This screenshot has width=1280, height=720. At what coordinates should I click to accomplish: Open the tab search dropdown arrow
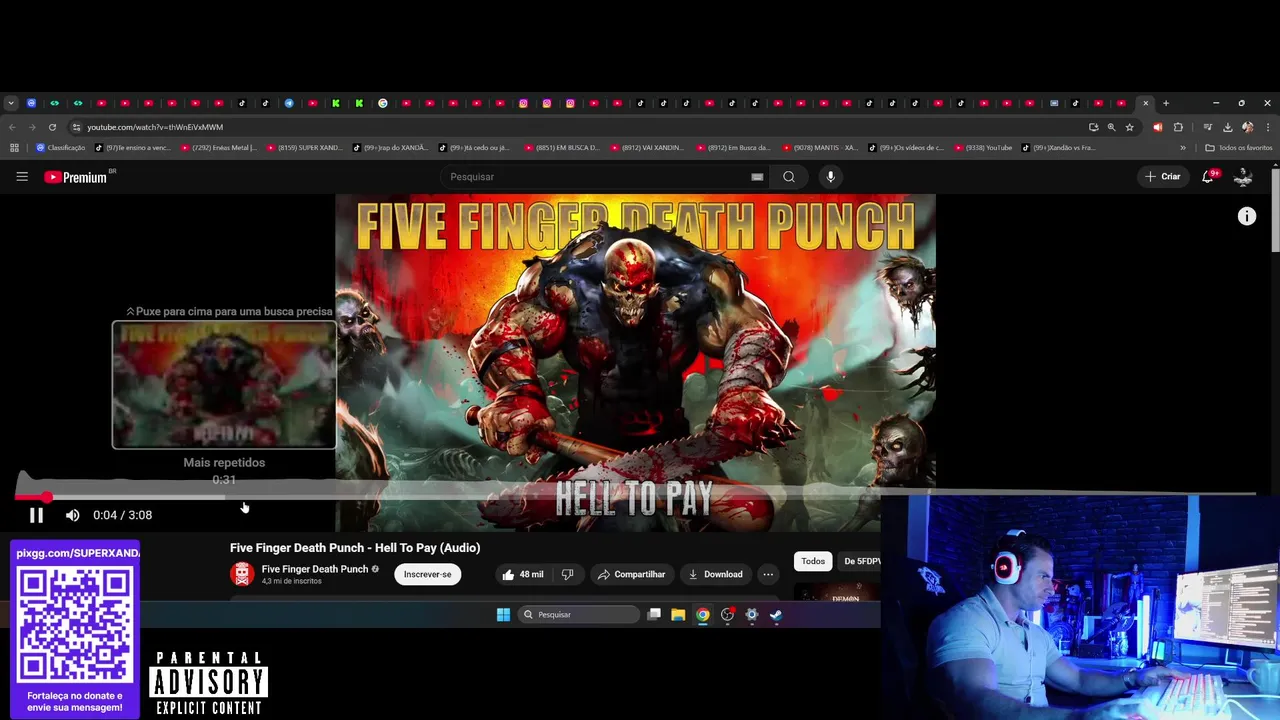tap(10, 103)
